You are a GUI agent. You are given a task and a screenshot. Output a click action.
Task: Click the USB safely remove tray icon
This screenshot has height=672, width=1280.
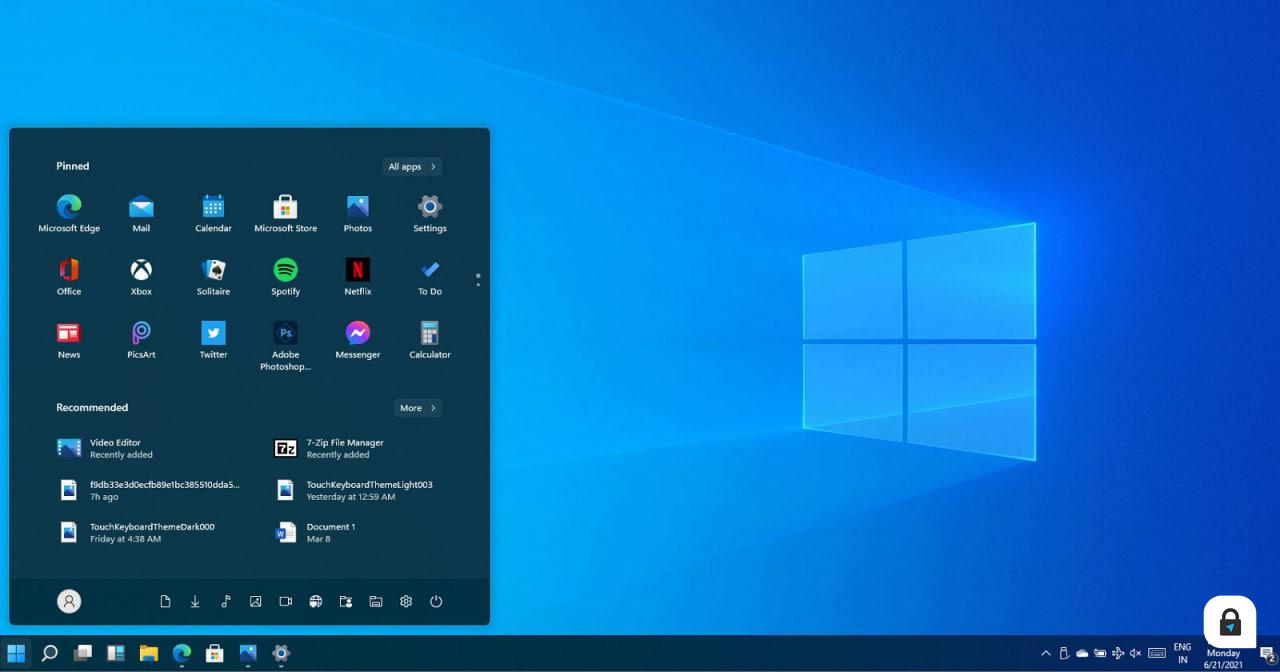(1064, 653)
